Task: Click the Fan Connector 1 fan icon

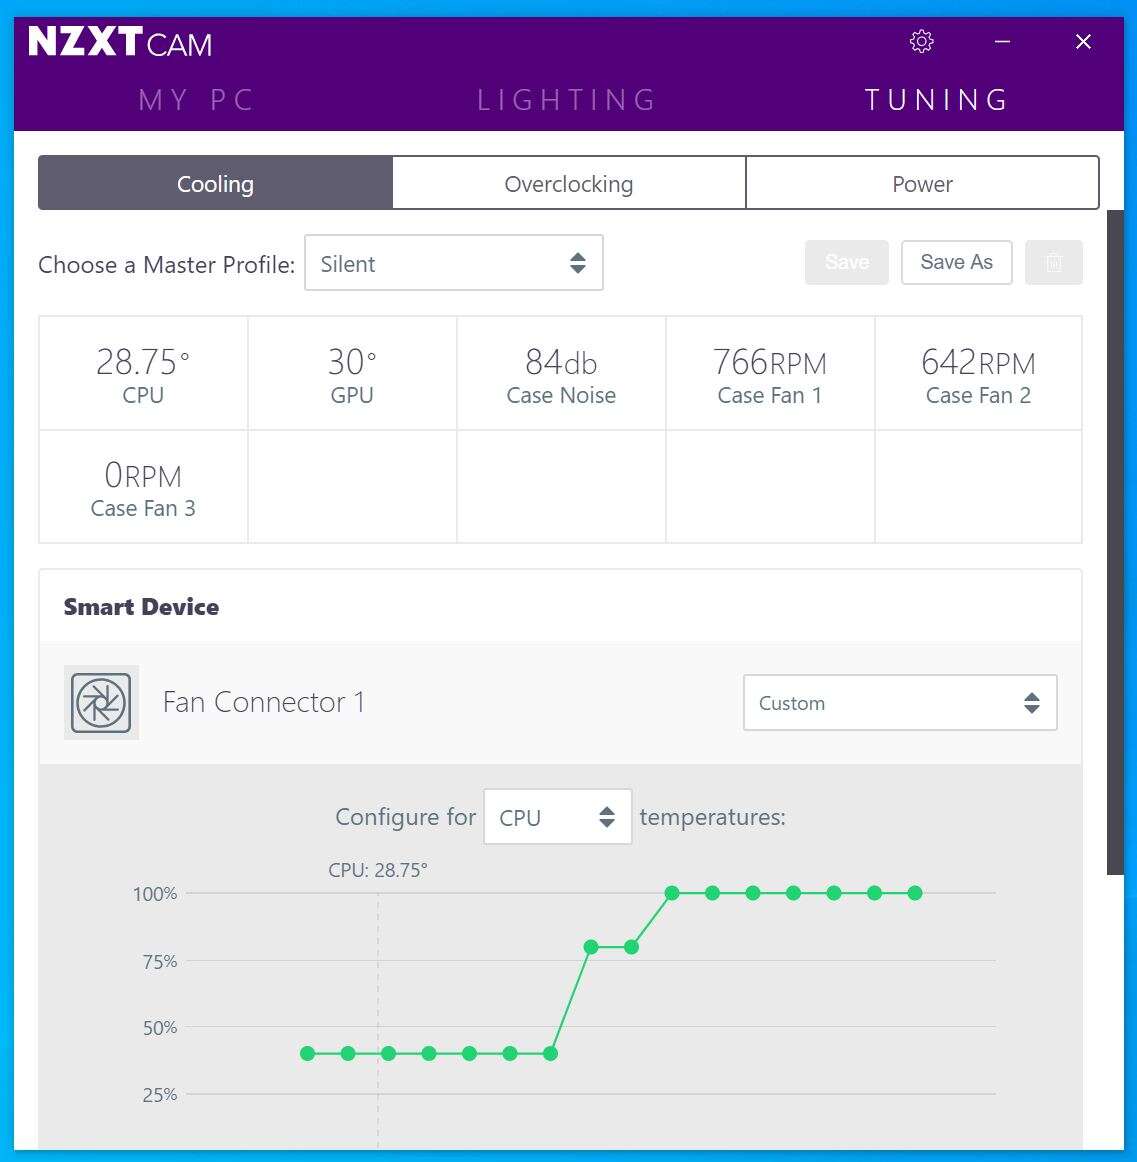Action: click(x=101, y=703)
